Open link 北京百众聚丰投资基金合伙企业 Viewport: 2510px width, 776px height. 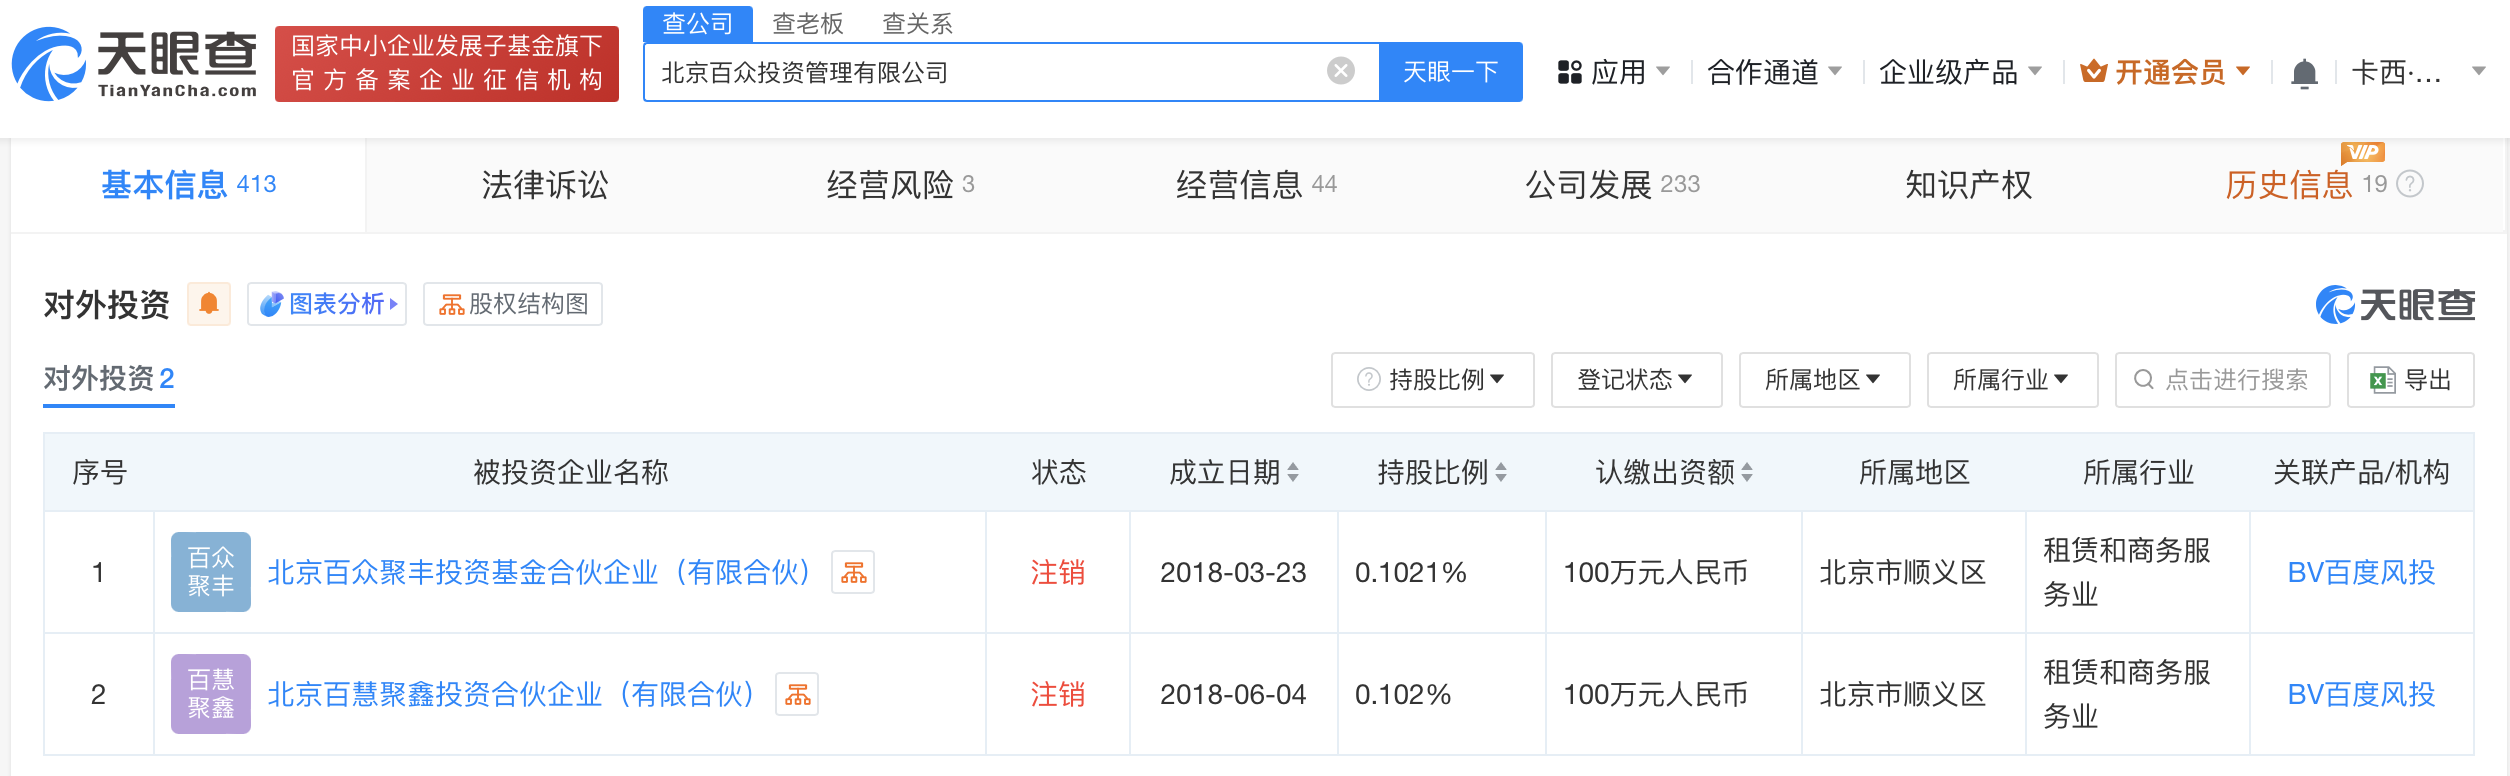click(540, 572)
